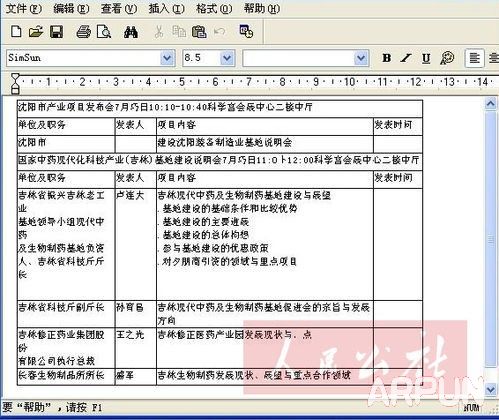
Task: Save the document with floppy icon
Action: tap(56, 32)
